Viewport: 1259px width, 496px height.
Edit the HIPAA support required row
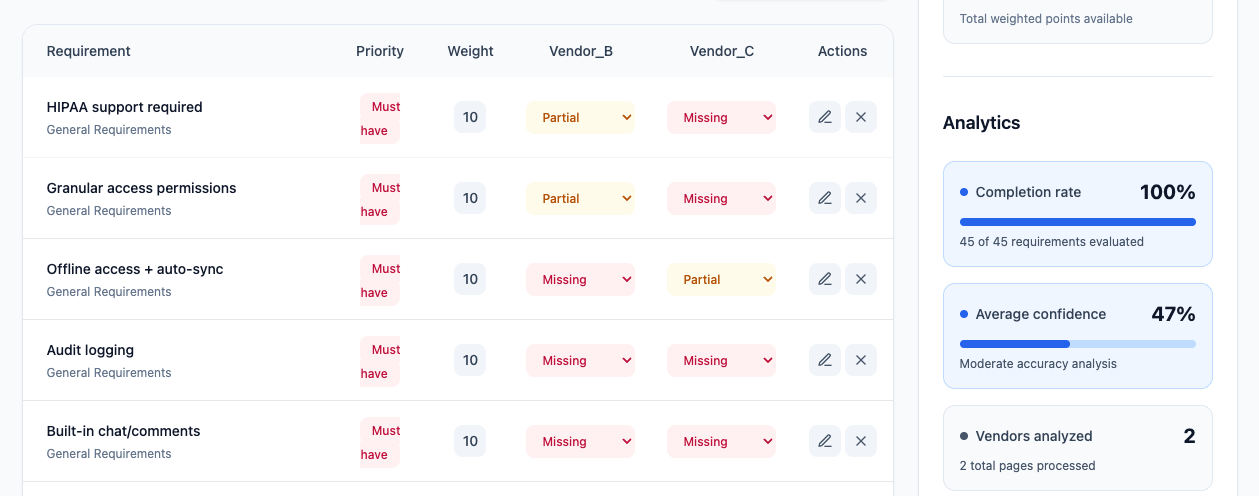click(825, 117)
